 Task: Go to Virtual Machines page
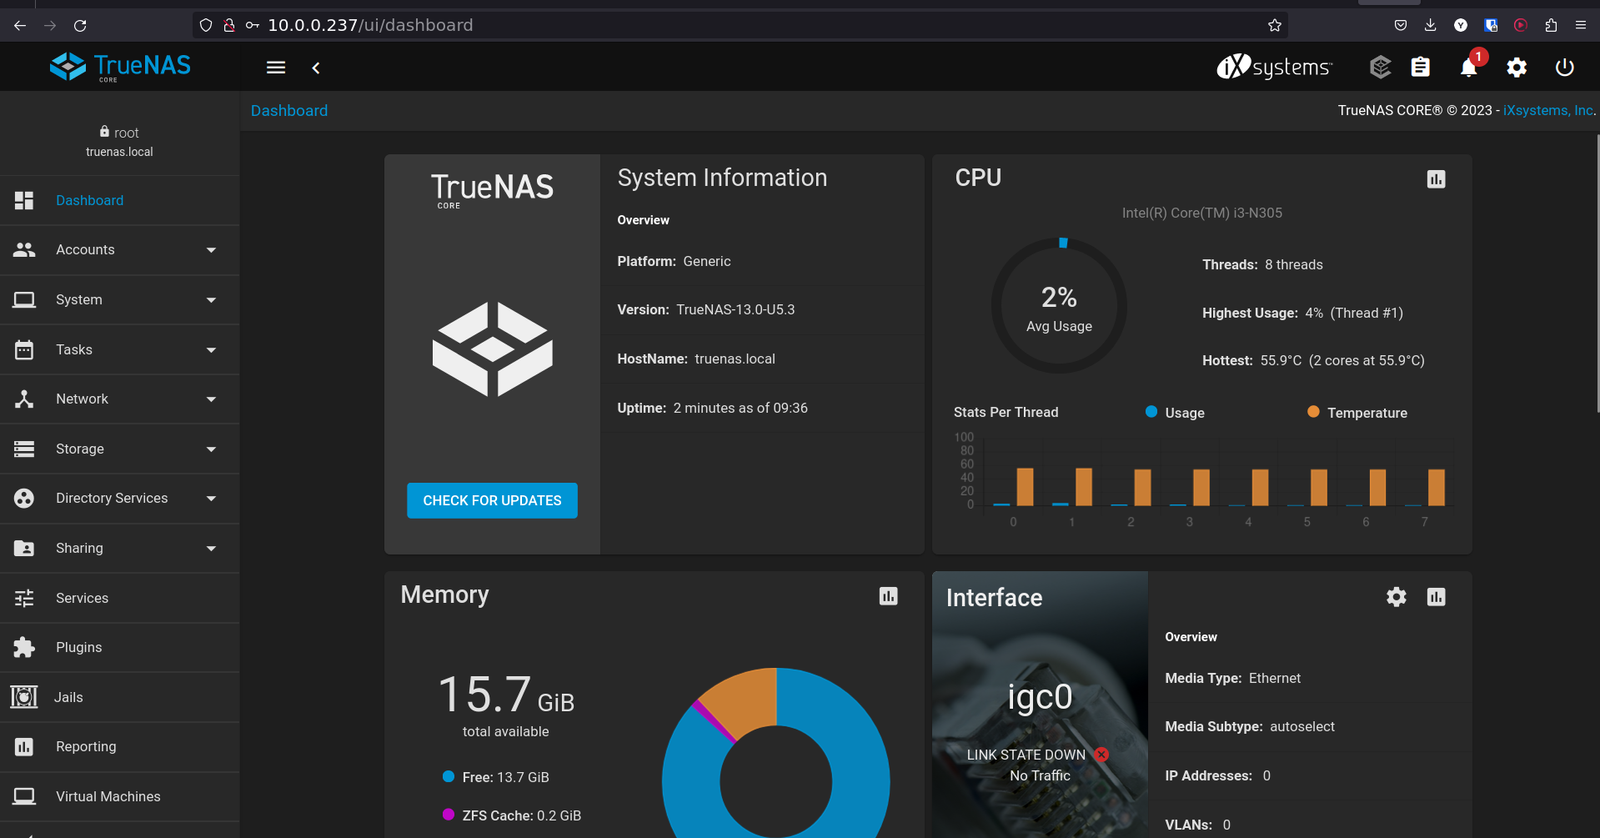[108, 796]
